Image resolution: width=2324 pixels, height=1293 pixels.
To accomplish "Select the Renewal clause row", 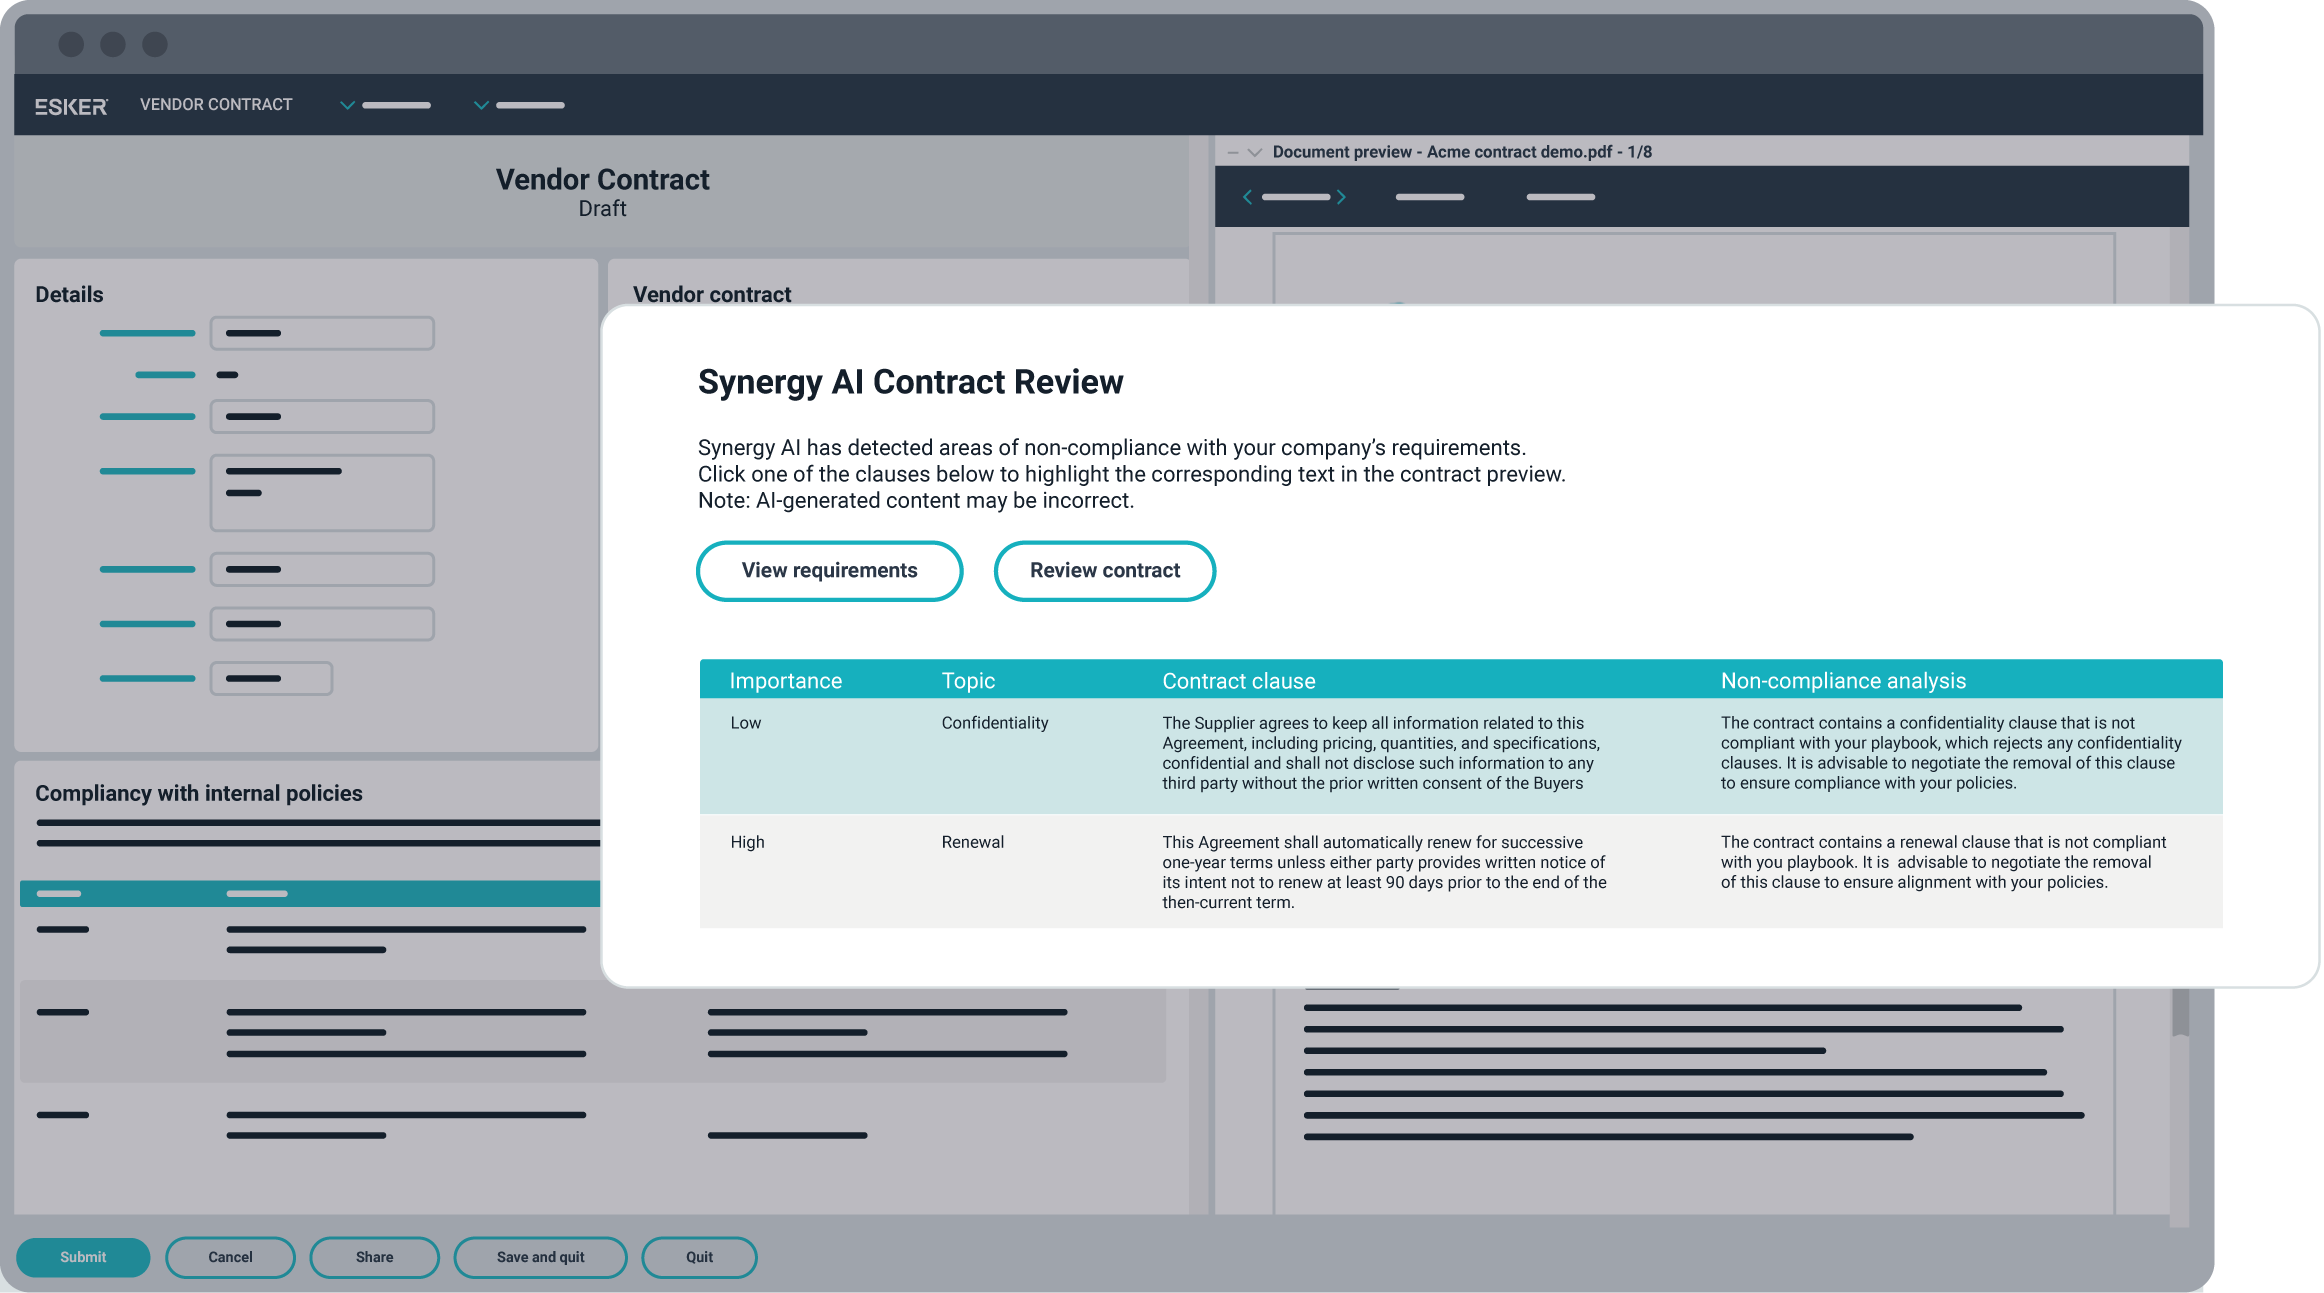I will click(1380, 872).
